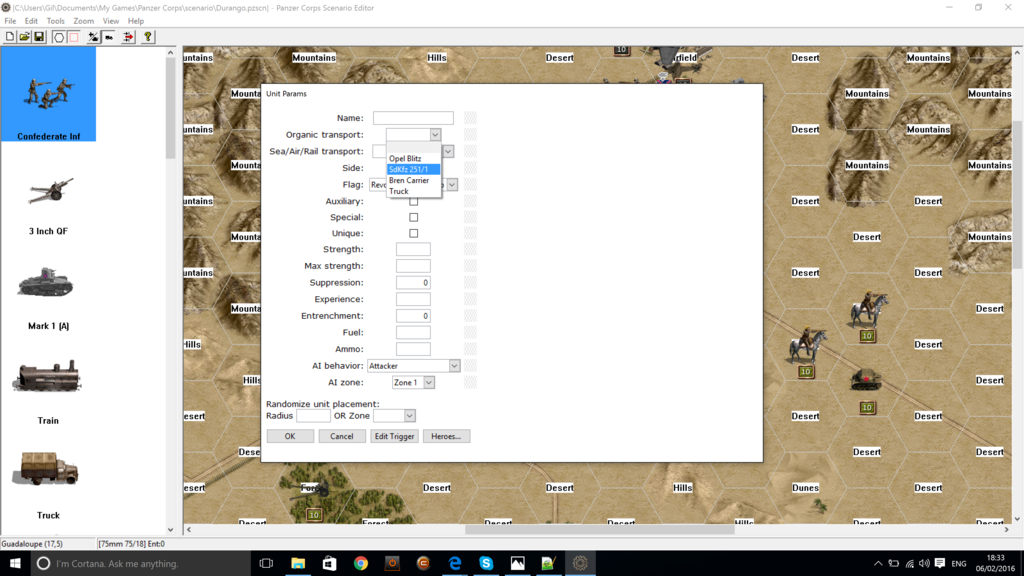Expand the Flag dropdown arrow
Screen dimensions: 1024x576
click(452, 185)
